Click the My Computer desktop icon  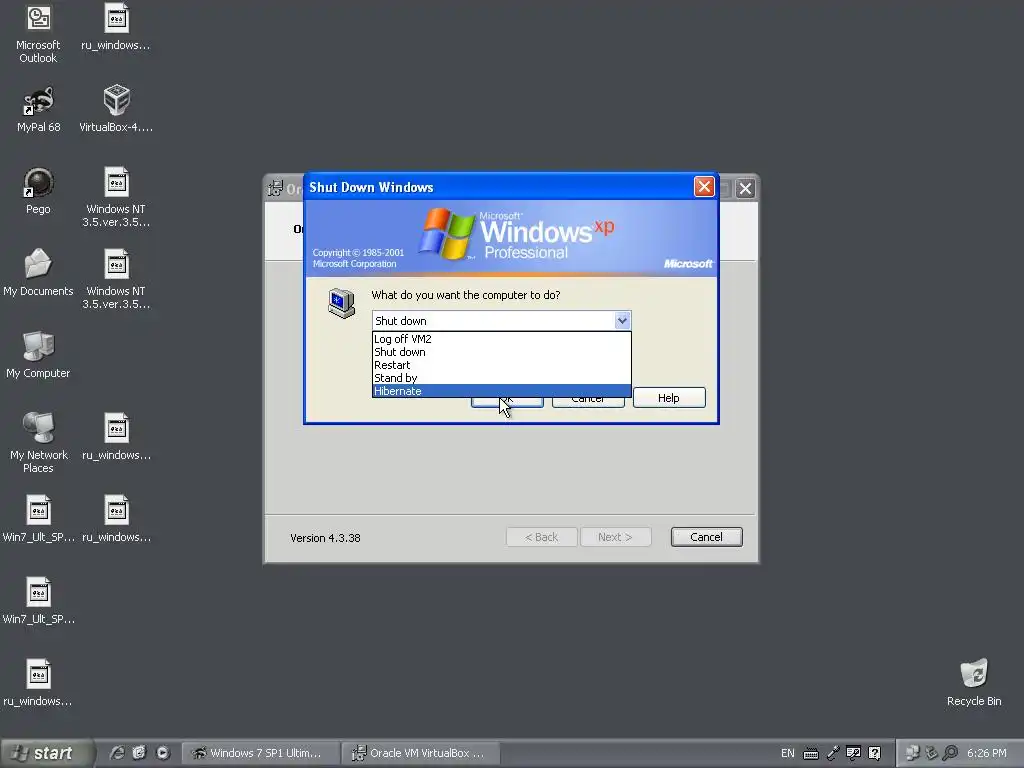pyautogui.click(x=38, y=355)
